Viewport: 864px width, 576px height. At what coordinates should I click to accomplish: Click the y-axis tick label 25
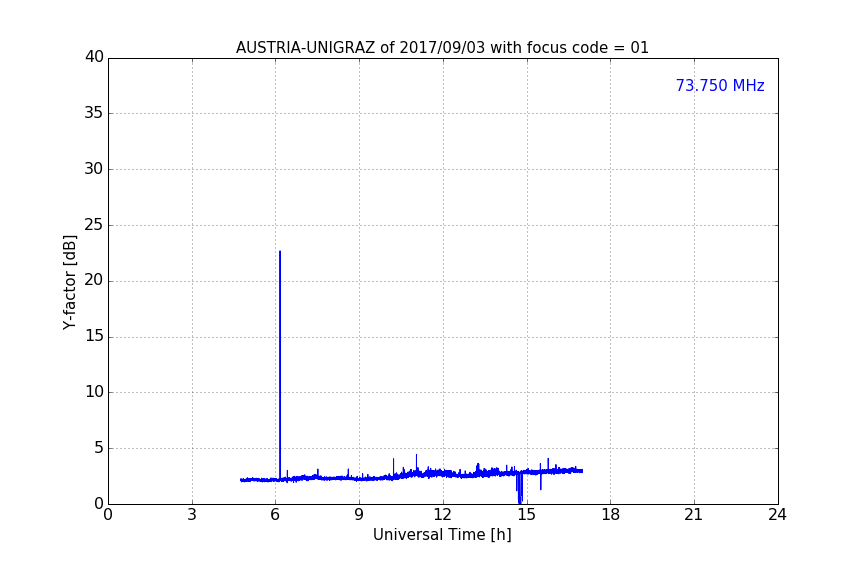94,225
